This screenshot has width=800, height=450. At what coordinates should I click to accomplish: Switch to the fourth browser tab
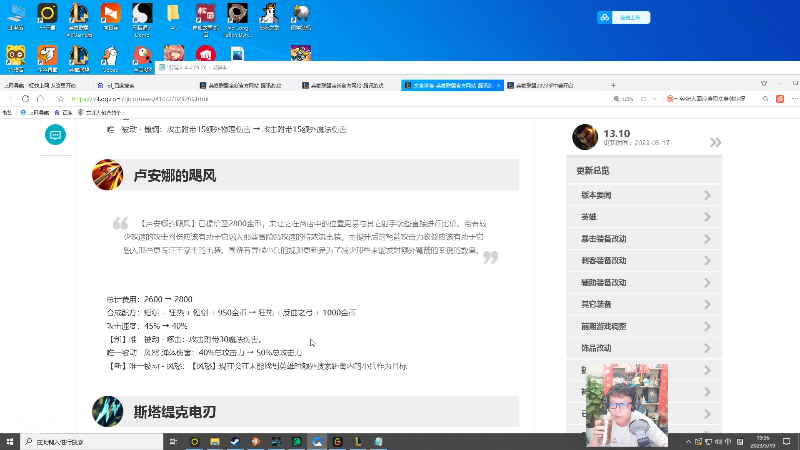click(x=348, y=85)
